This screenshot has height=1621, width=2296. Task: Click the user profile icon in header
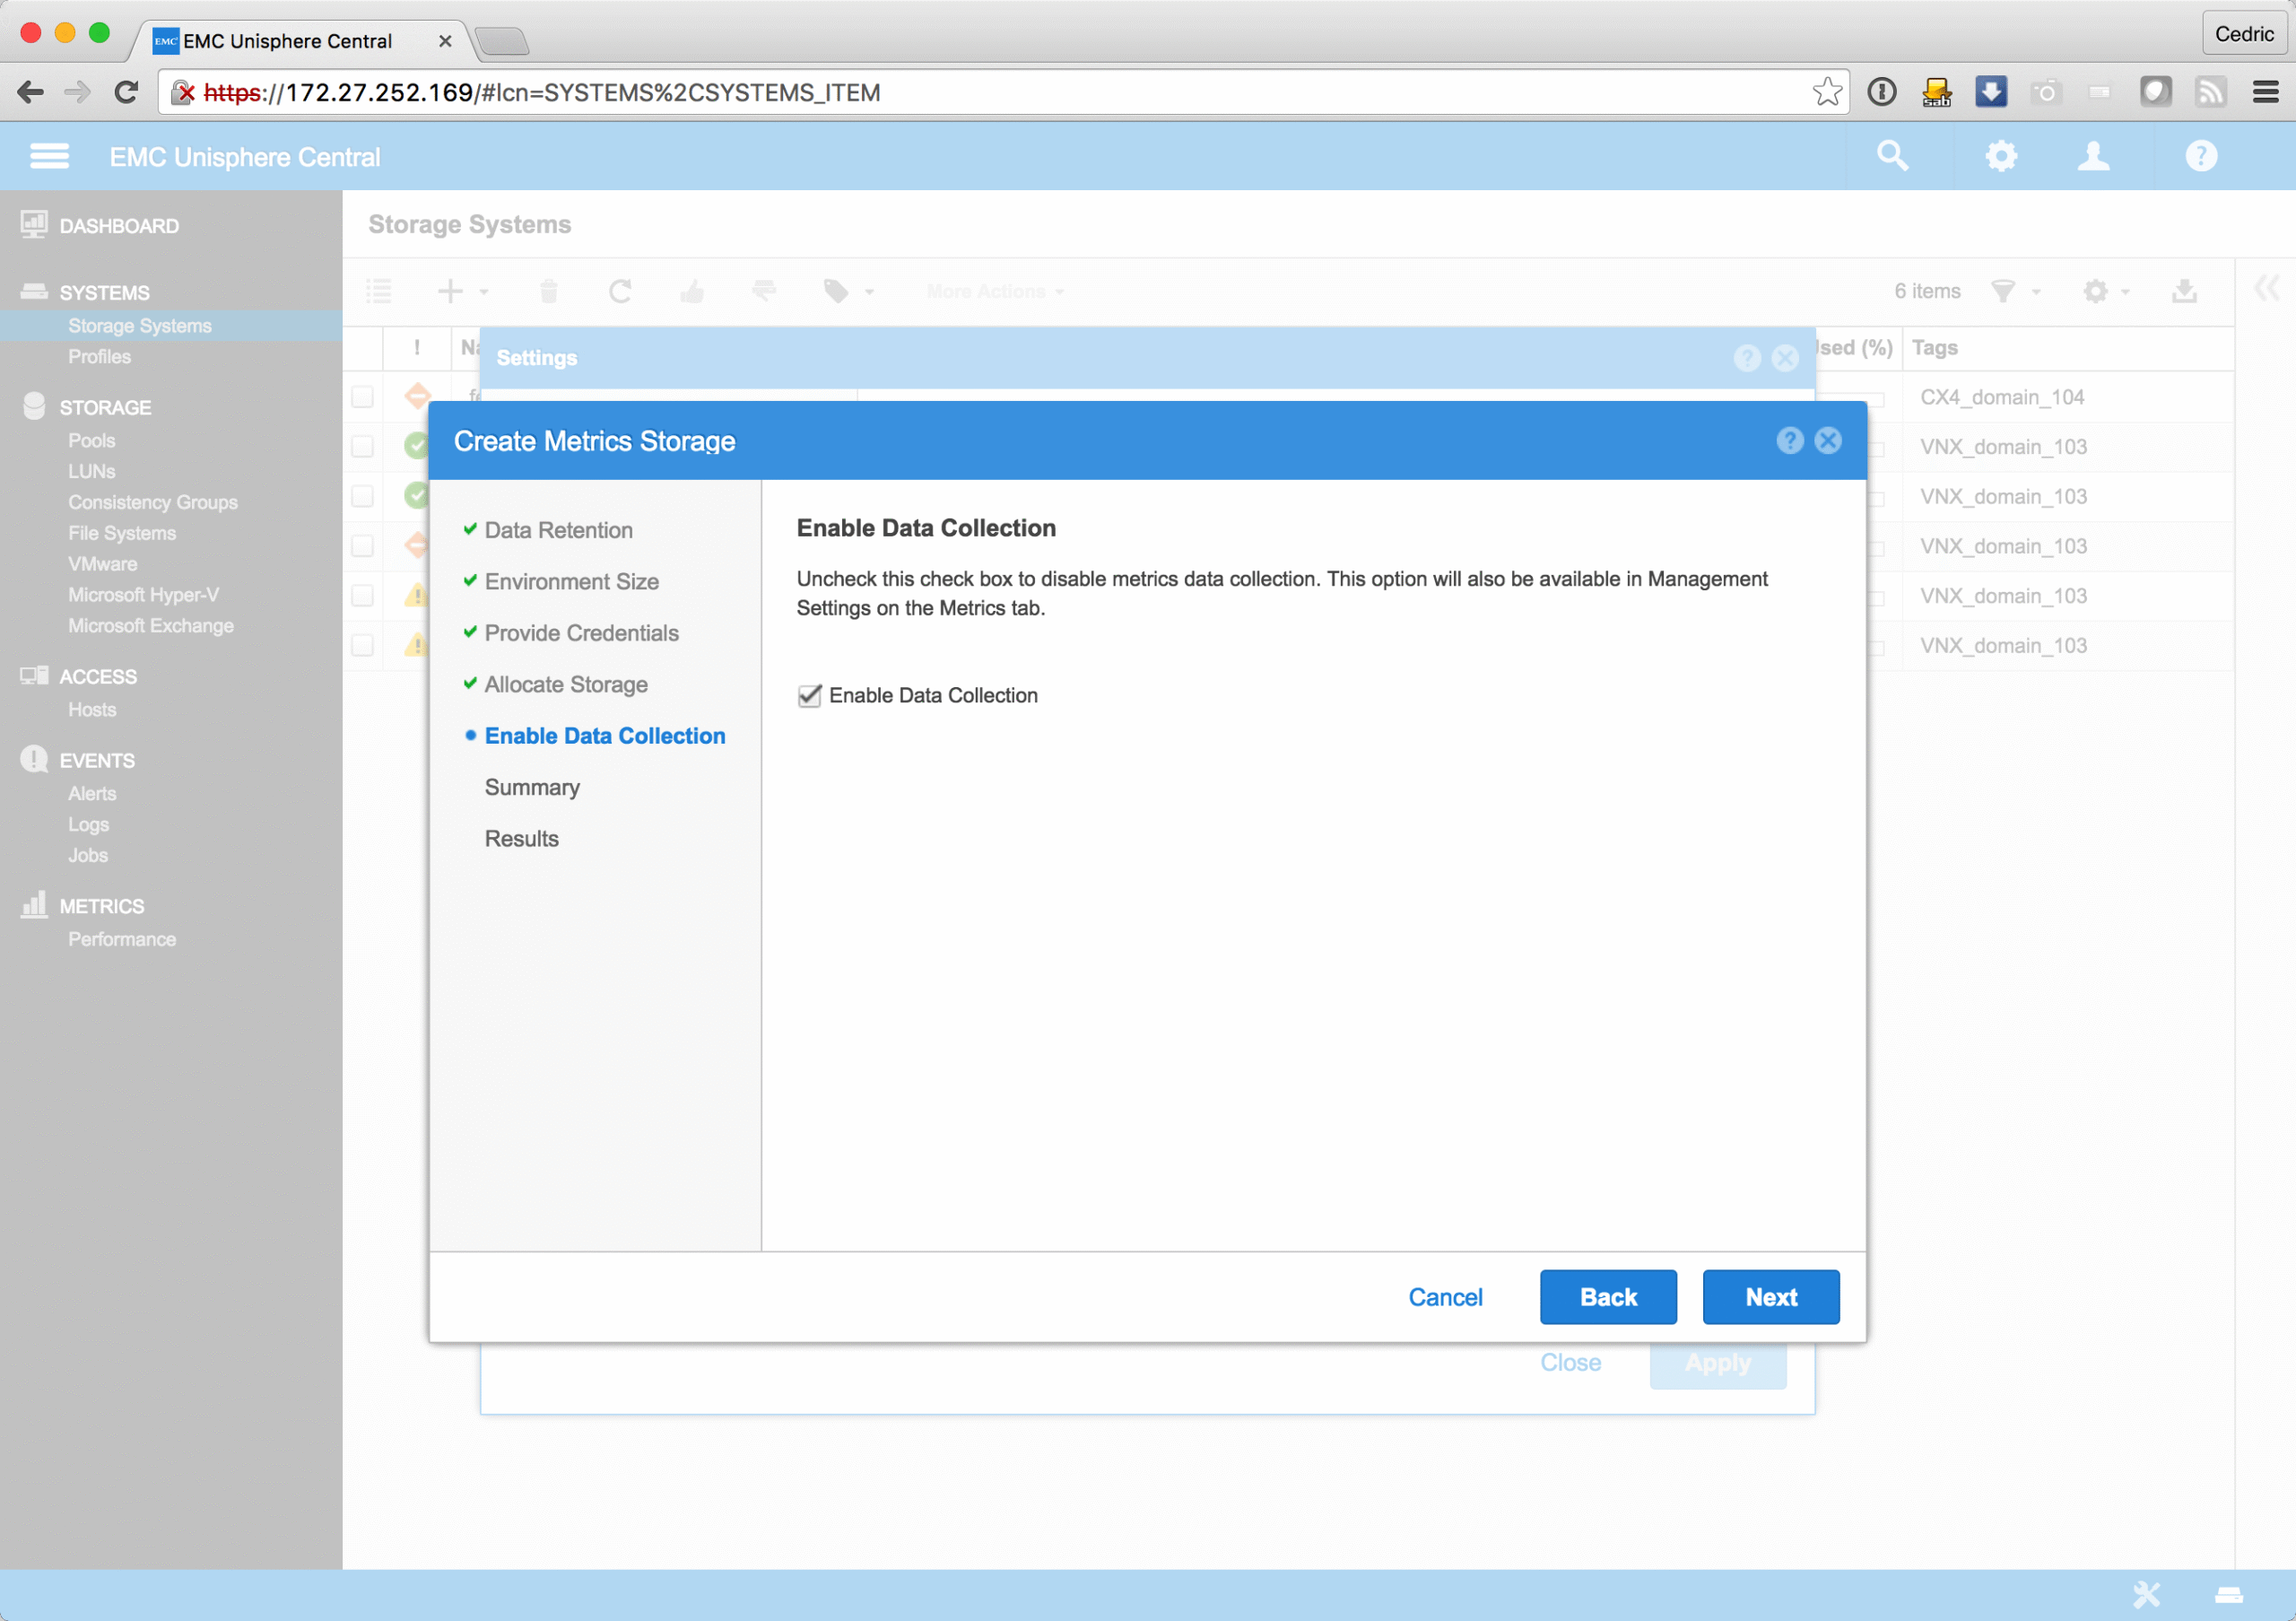[2093, 156]
